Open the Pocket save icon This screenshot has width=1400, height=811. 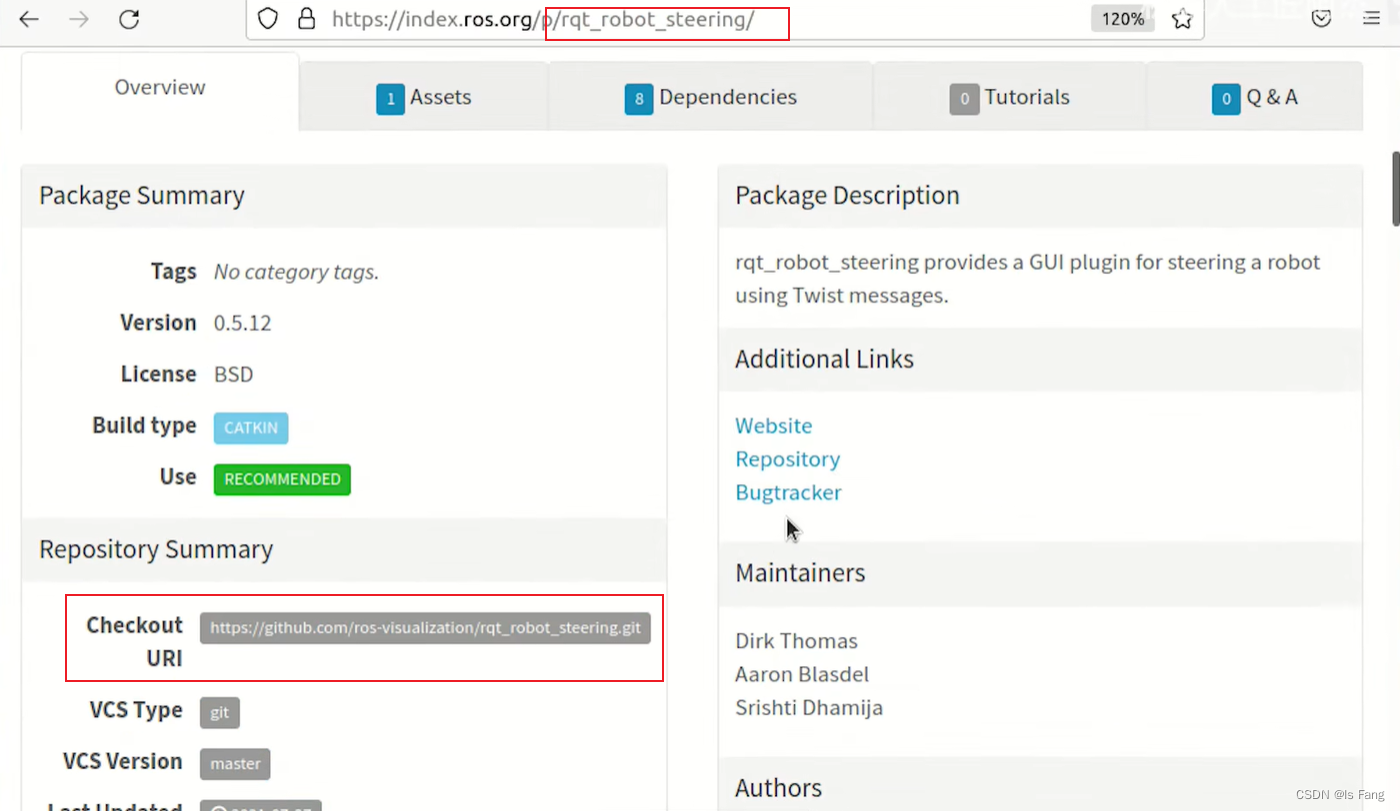coord(1321,19)
